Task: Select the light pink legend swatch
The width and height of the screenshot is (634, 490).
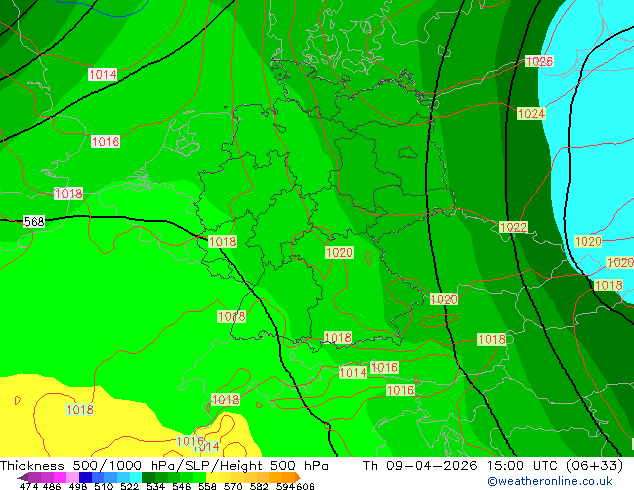Action: point(72,477)
